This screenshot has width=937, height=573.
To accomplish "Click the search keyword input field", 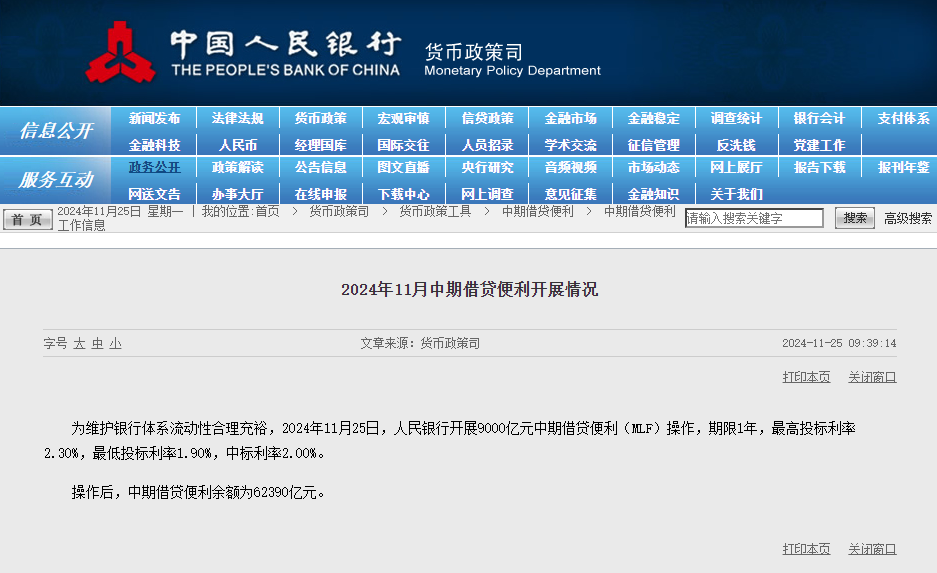I will (x=754, y=218).
